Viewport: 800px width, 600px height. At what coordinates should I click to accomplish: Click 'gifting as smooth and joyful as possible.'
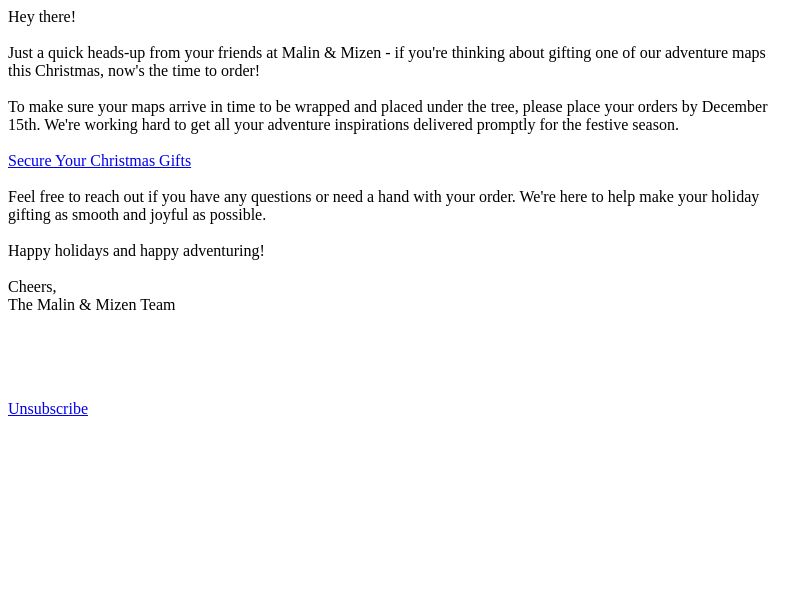(137, 215)
